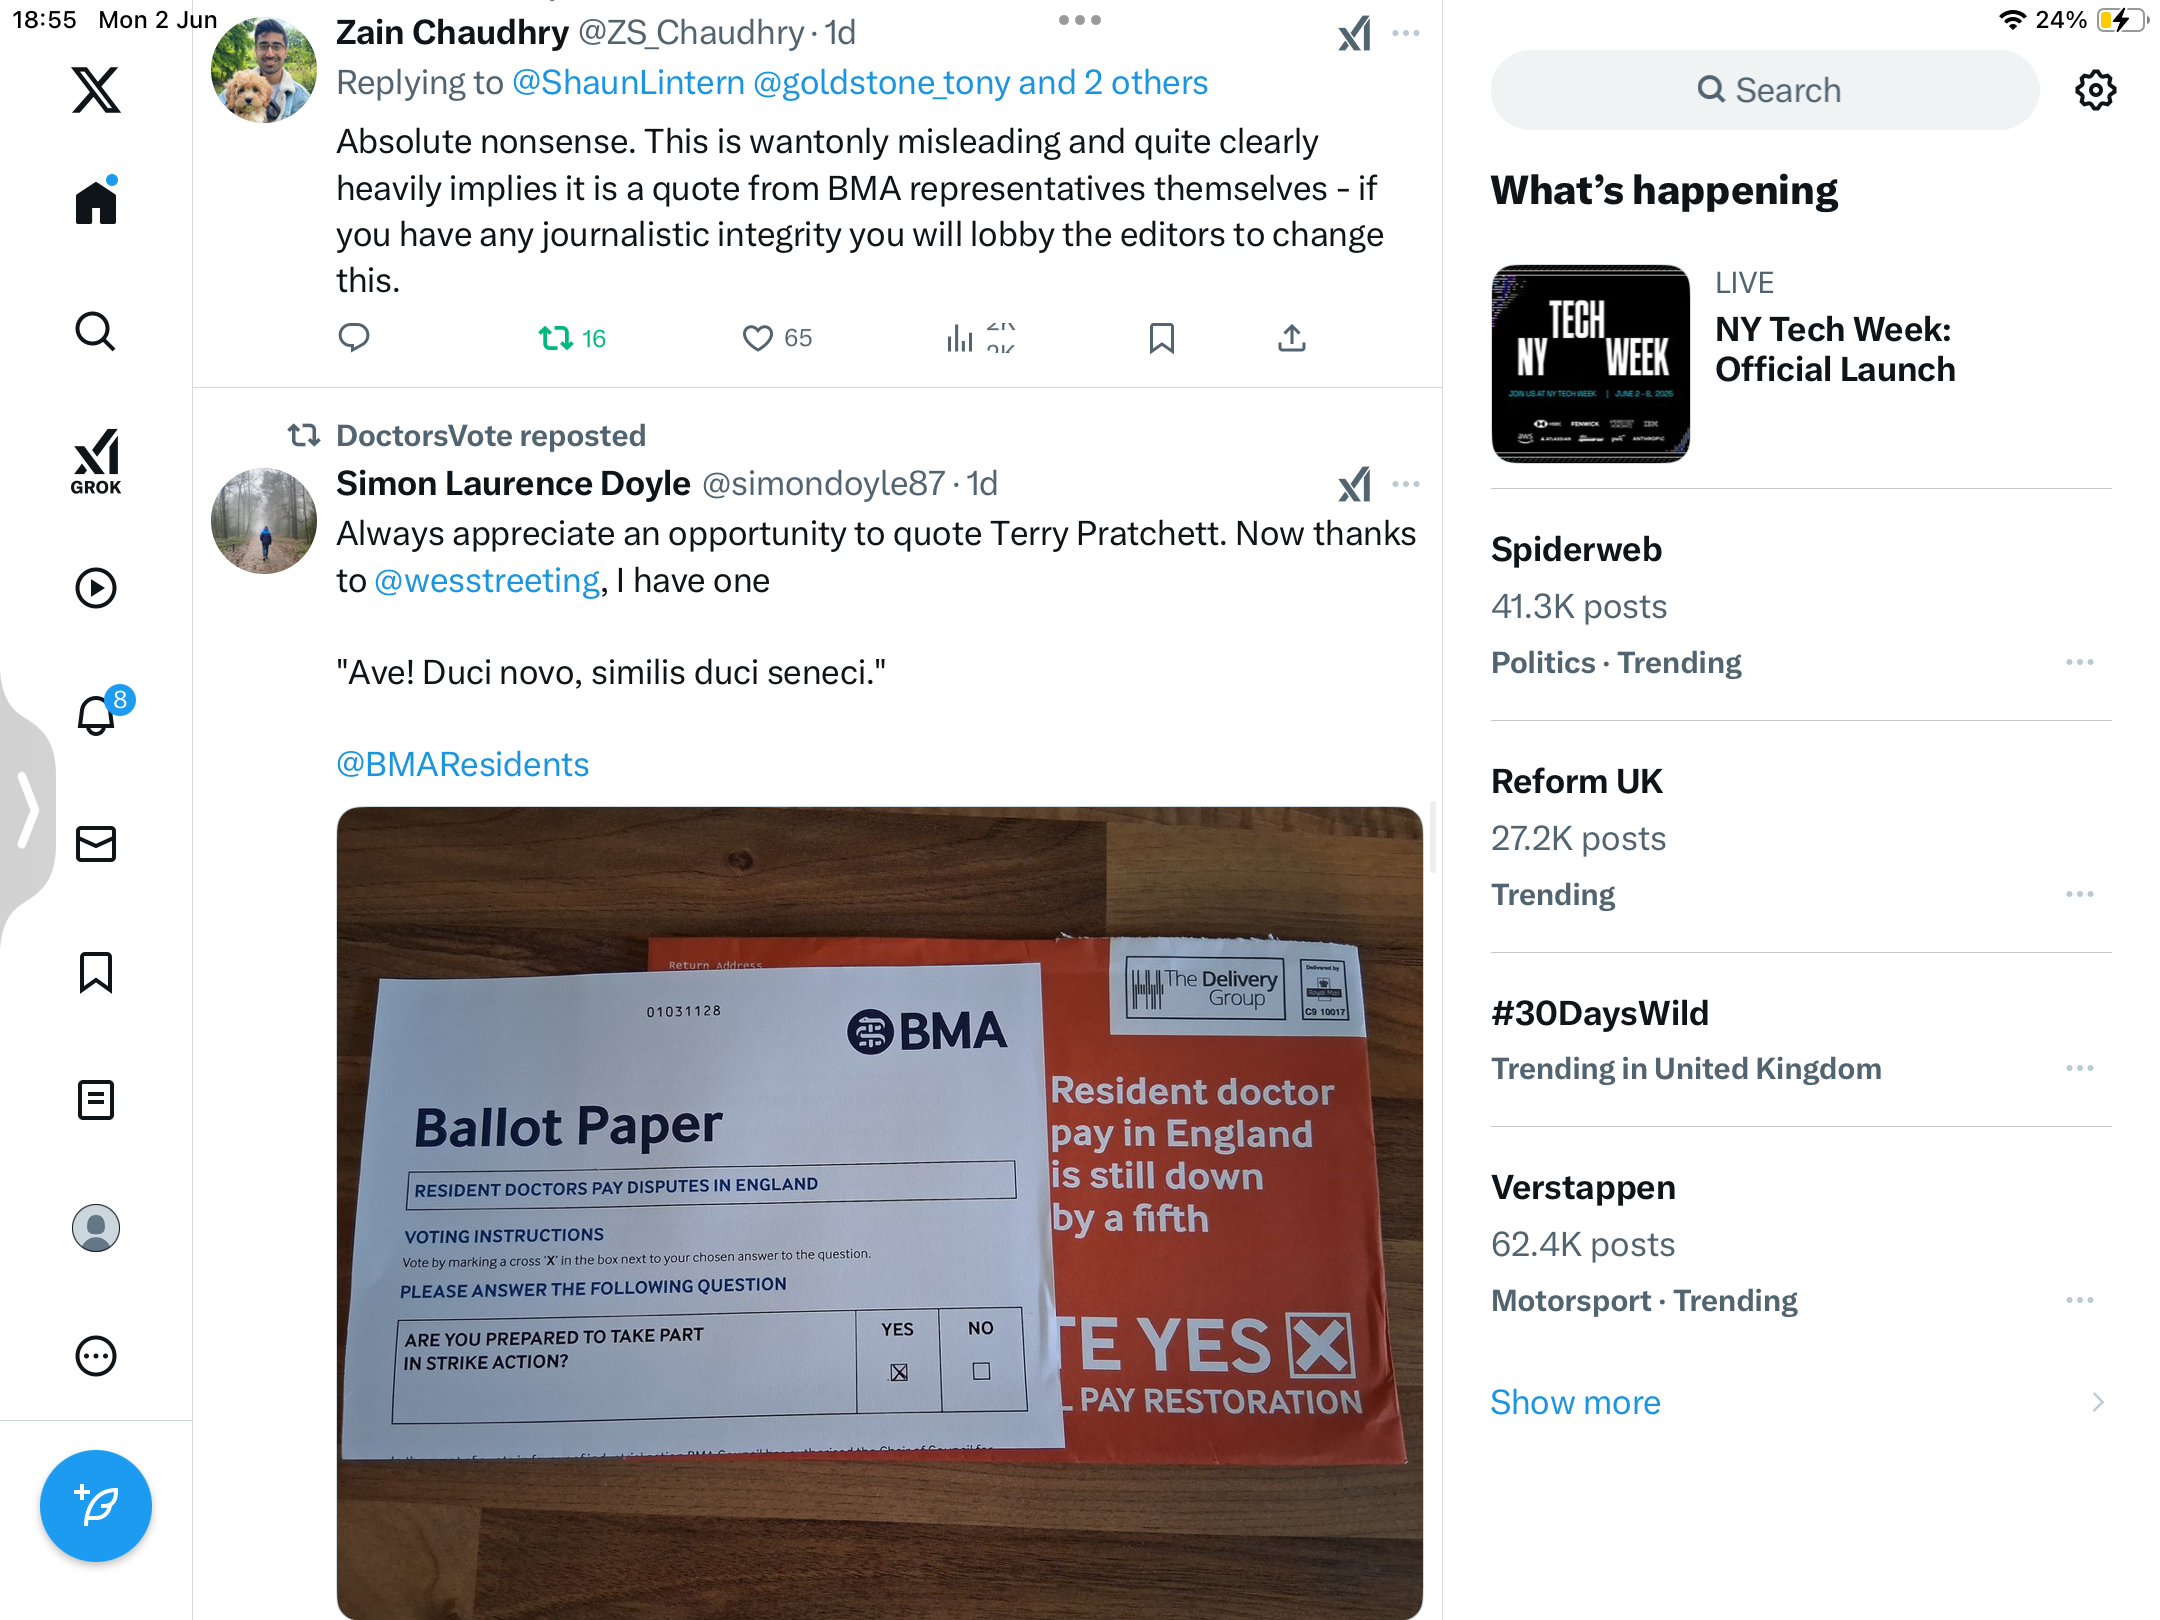Click the Search input field
Image resolution: width=2160 pixels, height=1620 pixels.
pos(1764,90)
